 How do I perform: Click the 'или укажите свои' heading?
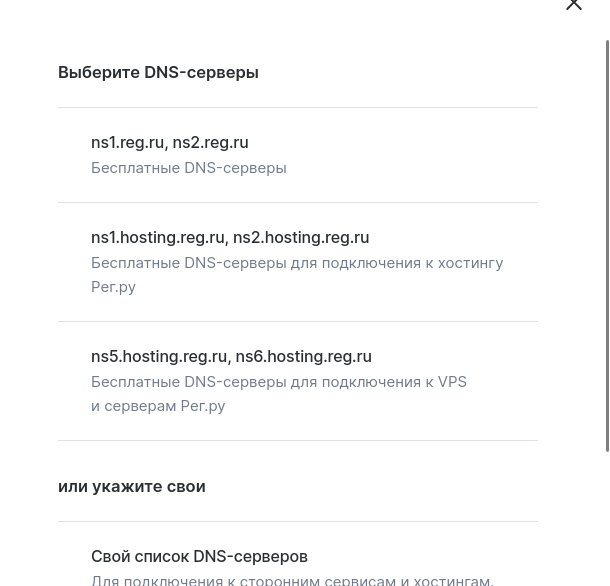(x=131, y=486)
